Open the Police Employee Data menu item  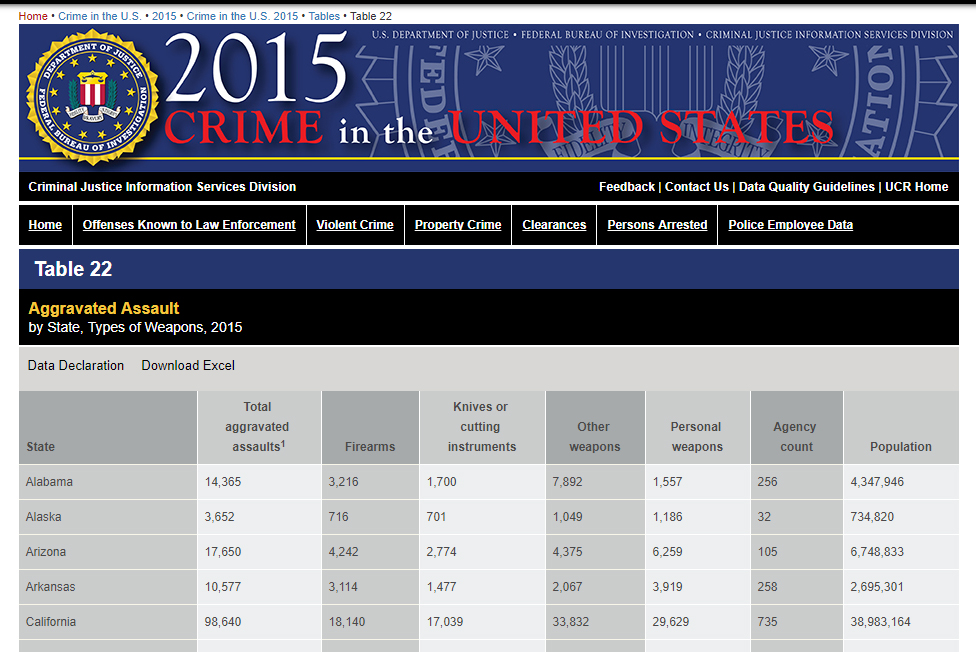point(791,225)
